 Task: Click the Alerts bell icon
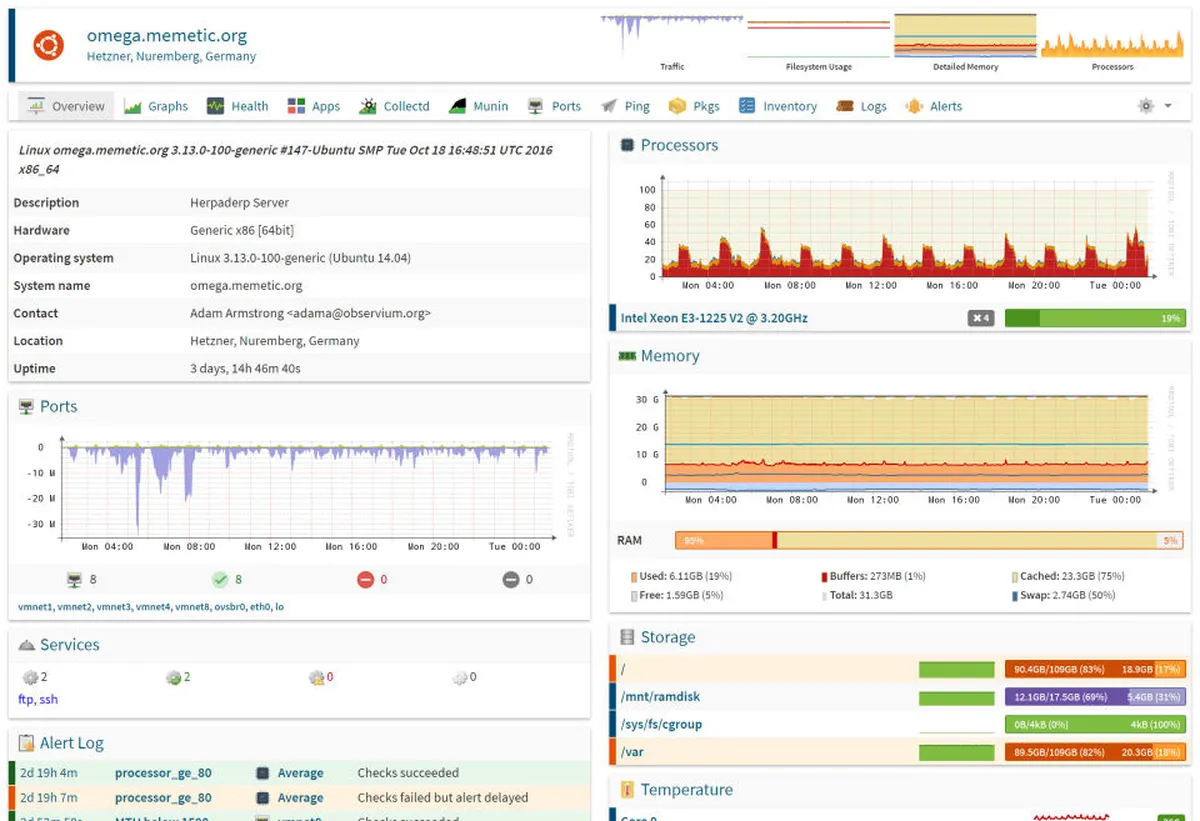913,106
